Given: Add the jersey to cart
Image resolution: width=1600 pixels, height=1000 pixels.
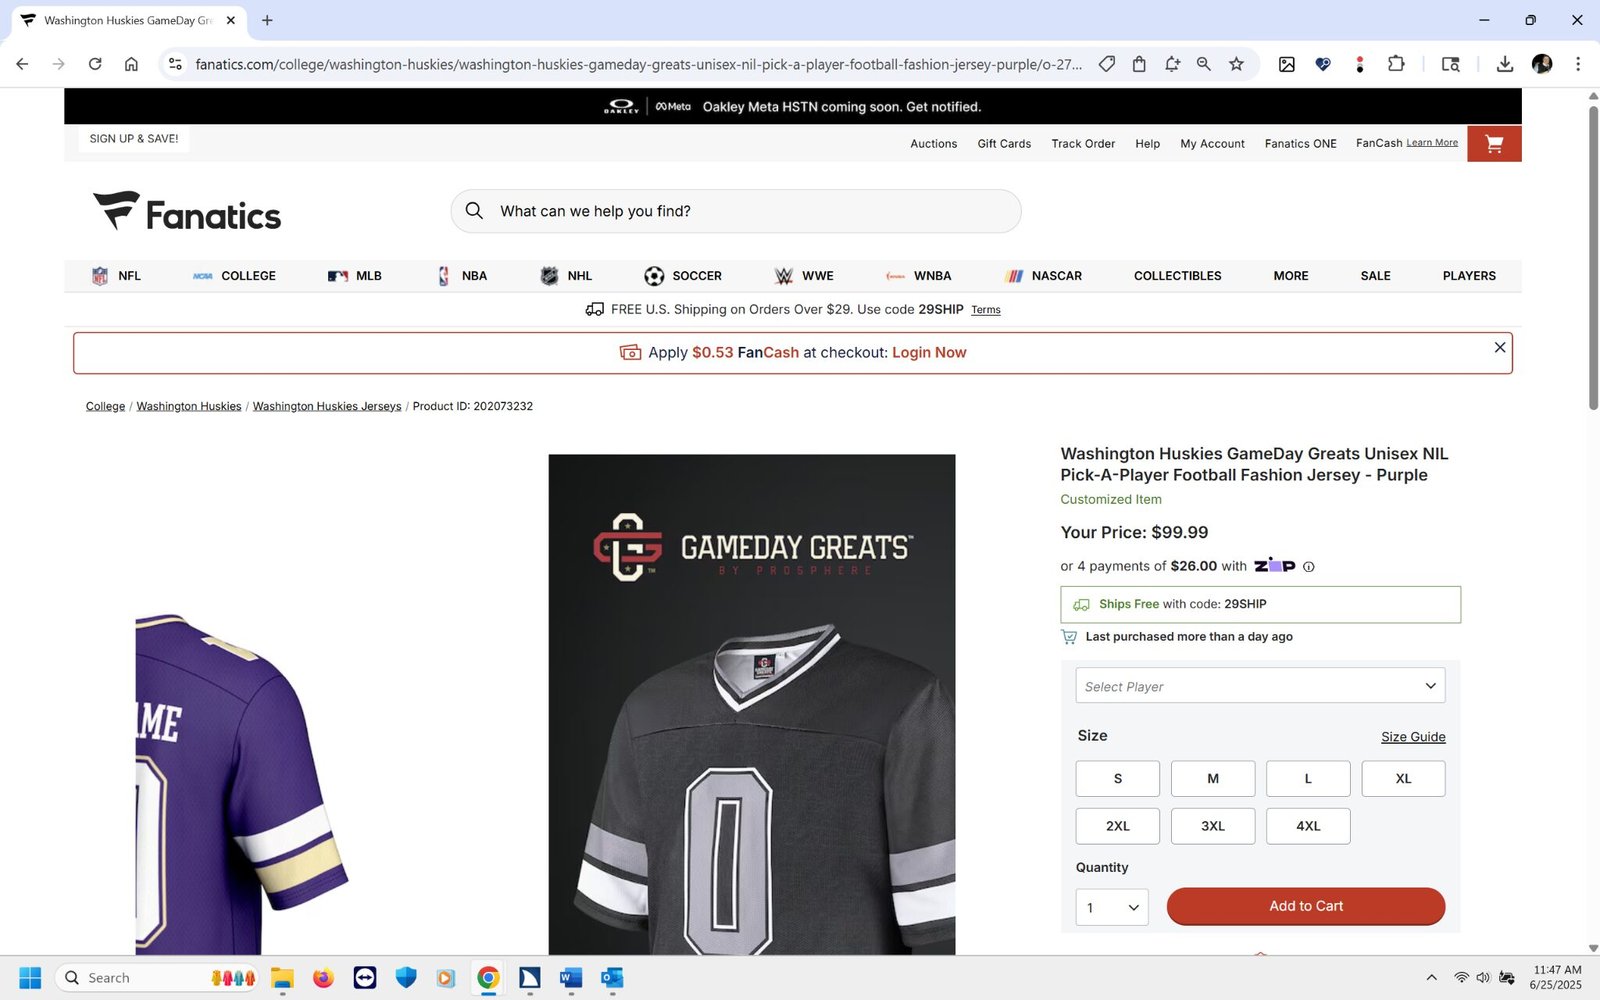Looking at the screenshot, I should 1305,906.
